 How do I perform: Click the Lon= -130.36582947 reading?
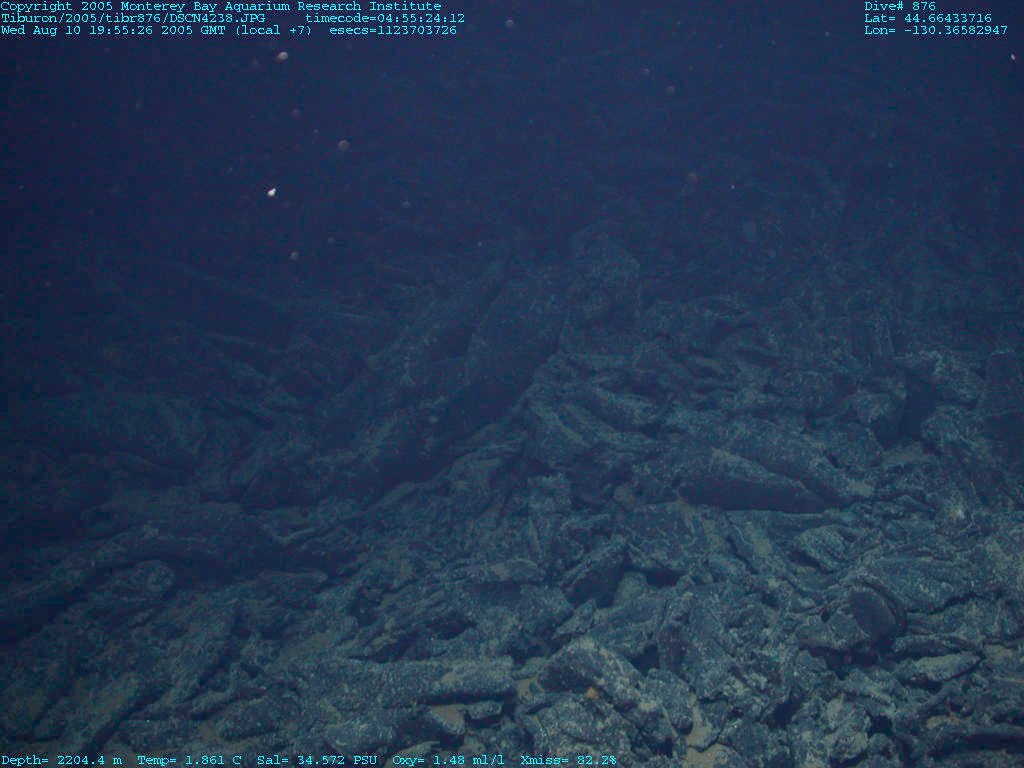click(936, 30)
